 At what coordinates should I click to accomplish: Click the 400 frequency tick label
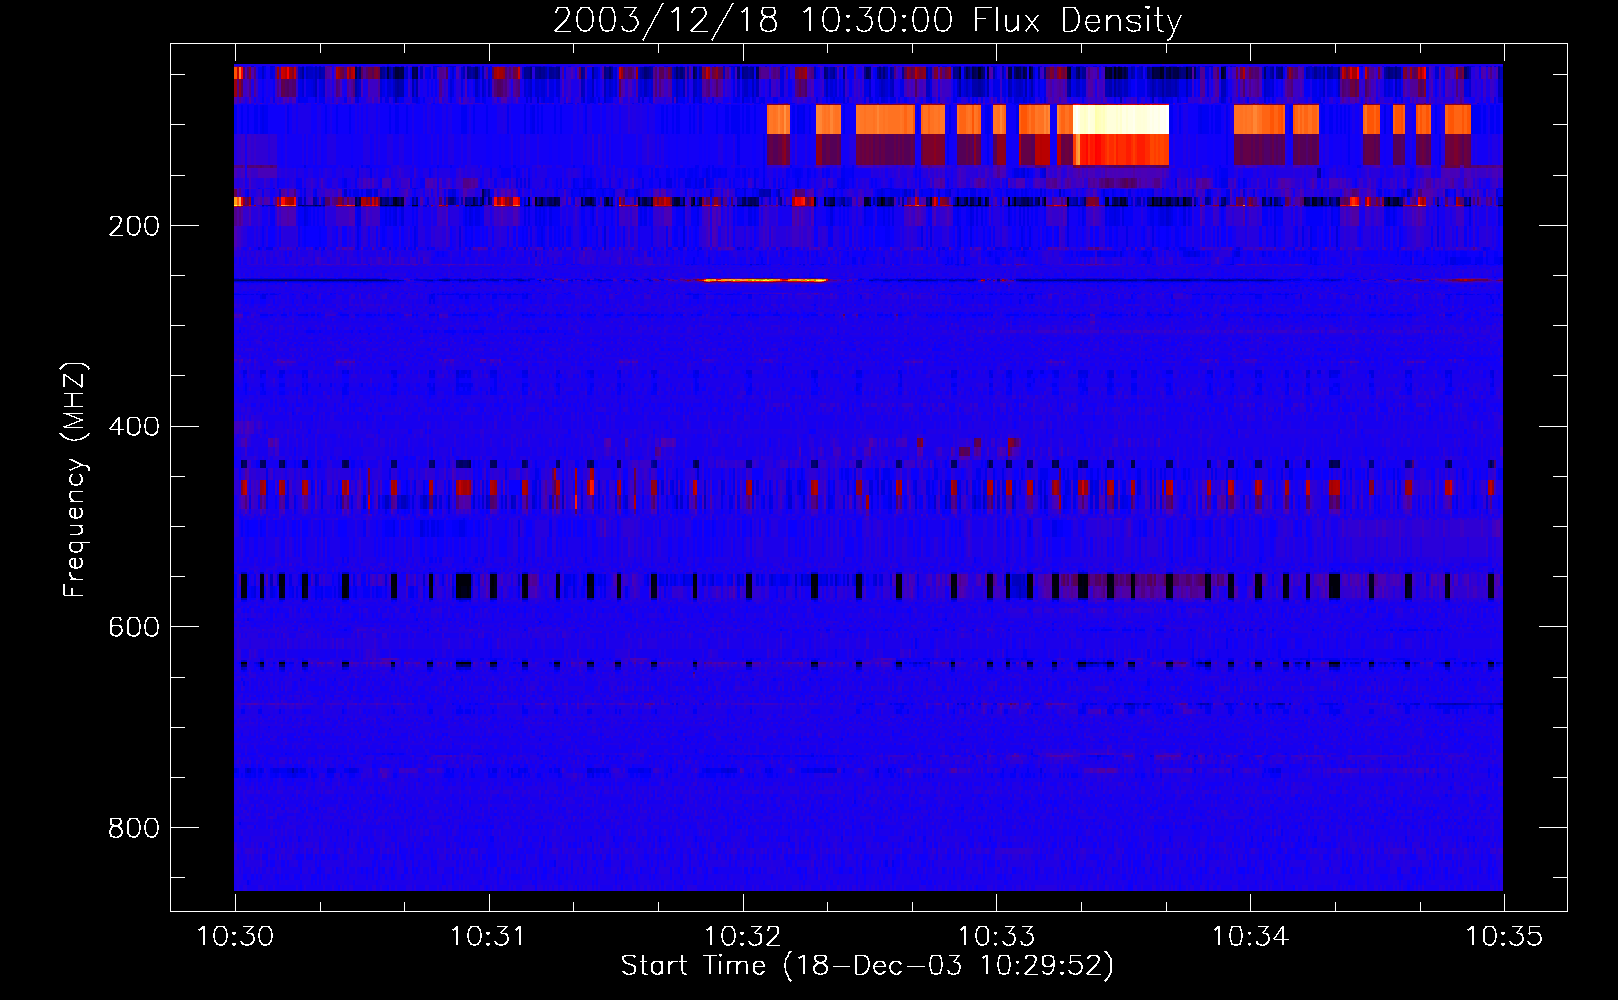(134, 427)
